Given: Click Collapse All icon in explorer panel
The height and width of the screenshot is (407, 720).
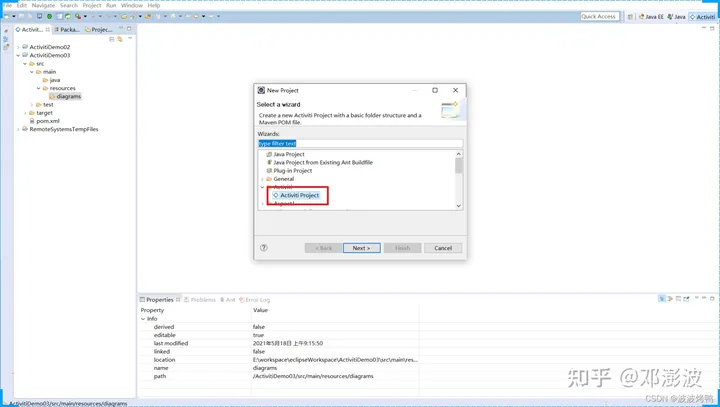Looking at the screenshot, I should pyautogui.click(x=112, y=40).
